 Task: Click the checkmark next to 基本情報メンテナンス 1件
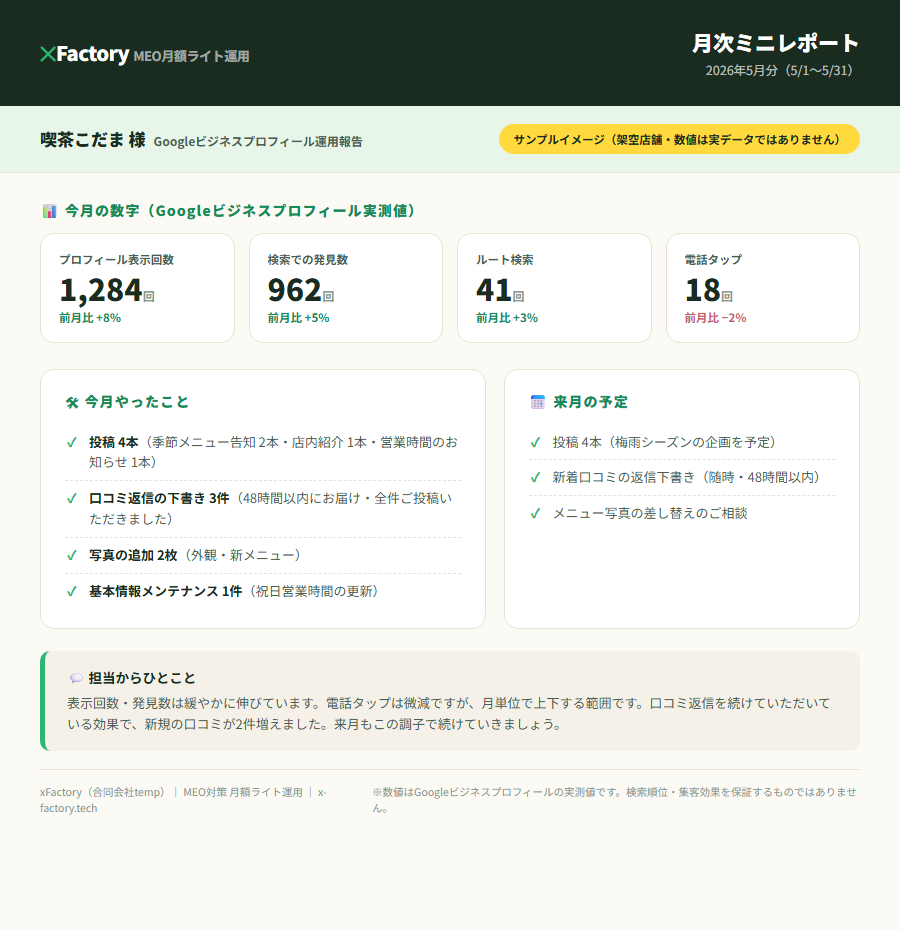click(x=72, y=592)
